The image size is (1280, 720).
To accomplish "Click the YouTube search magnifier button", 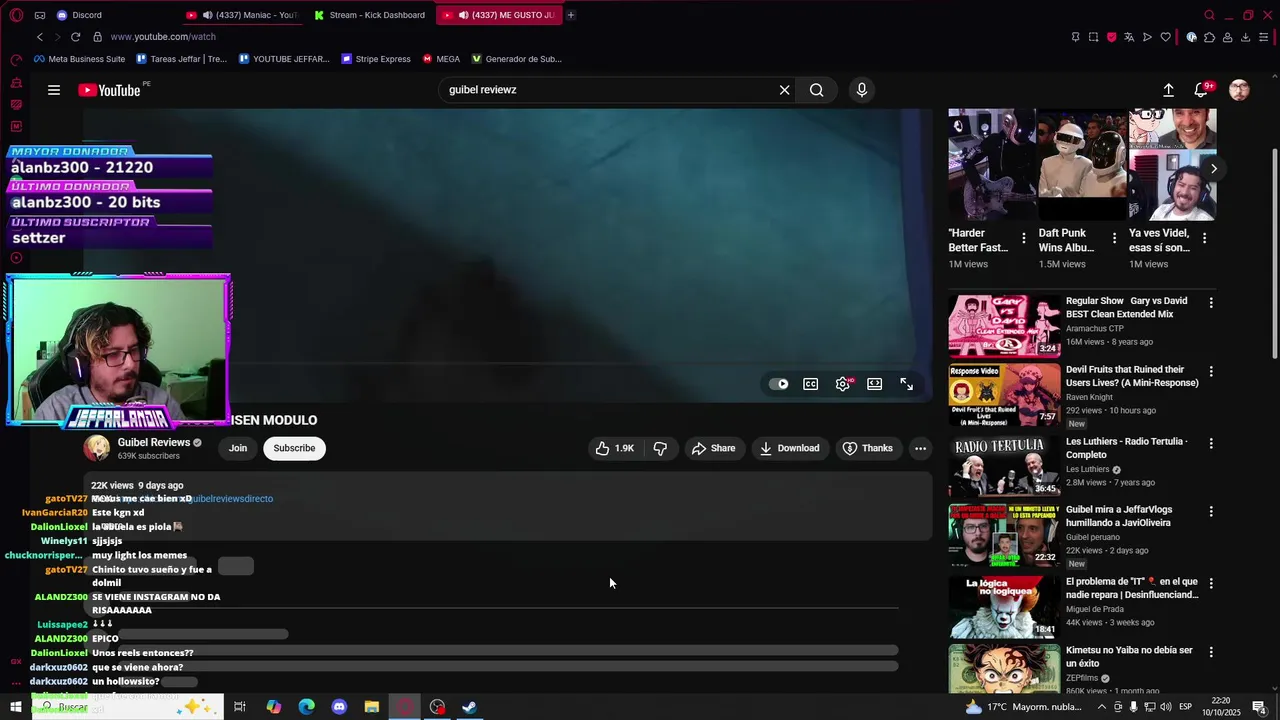I will [x=817, y=90].
